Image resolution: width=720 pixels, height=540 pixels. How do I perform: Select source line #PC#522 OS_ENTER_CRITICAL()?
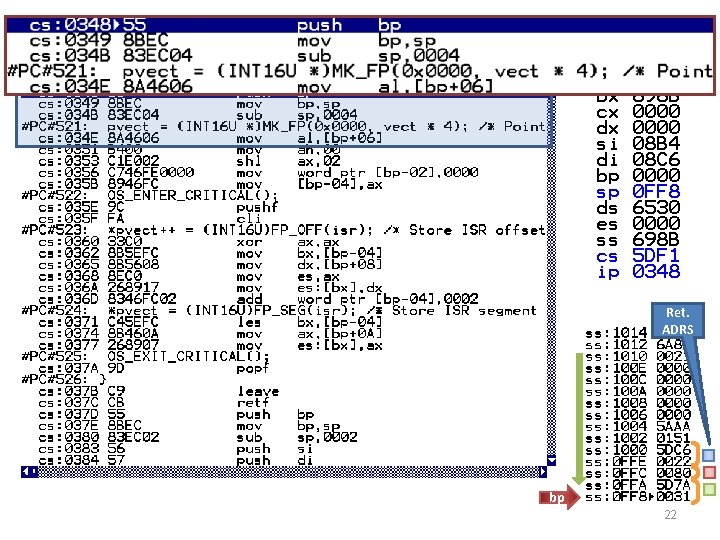(150, 196)
